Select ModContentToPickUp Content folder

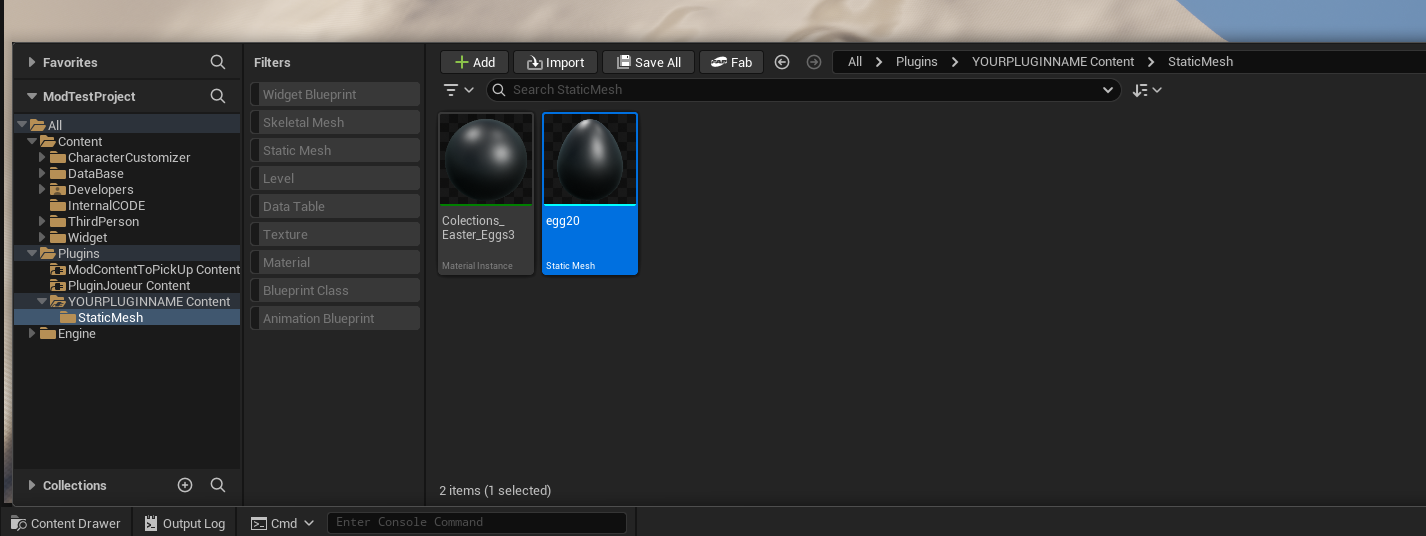point(145,269)
